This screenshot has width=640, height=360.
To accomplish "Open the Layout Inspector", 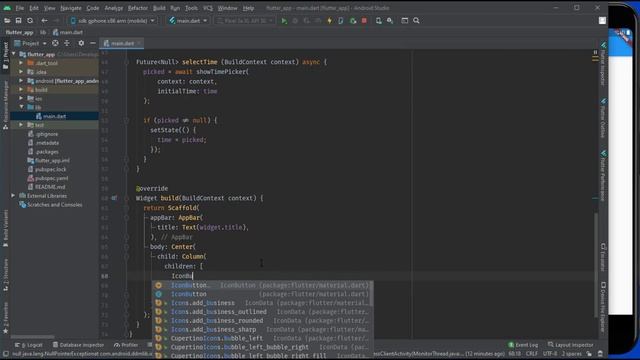I will [x=571, y=345].
